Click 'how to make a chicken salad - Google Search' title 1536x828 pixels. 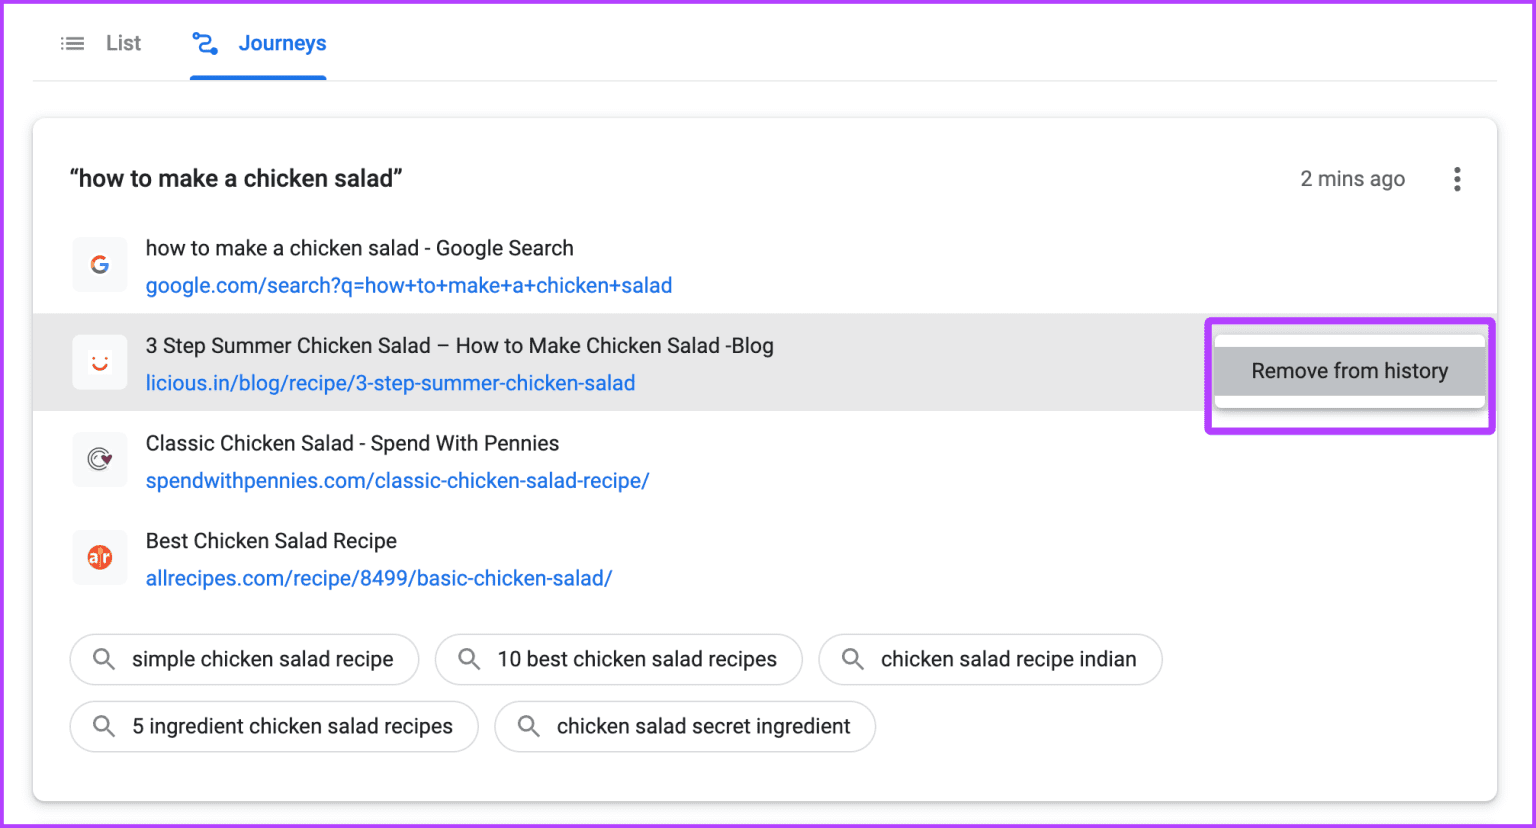360,248
